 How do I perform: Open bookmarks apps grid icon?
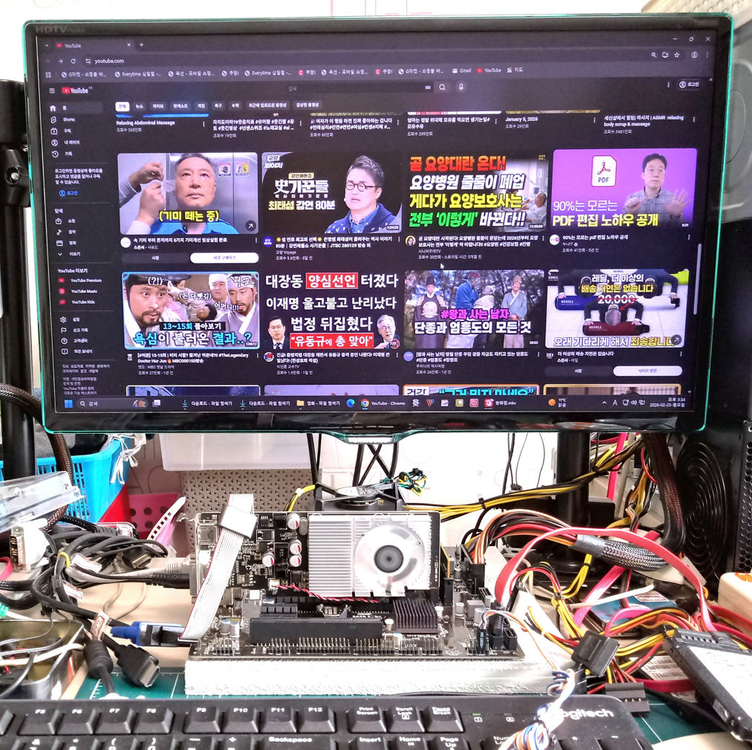point(48,75)
